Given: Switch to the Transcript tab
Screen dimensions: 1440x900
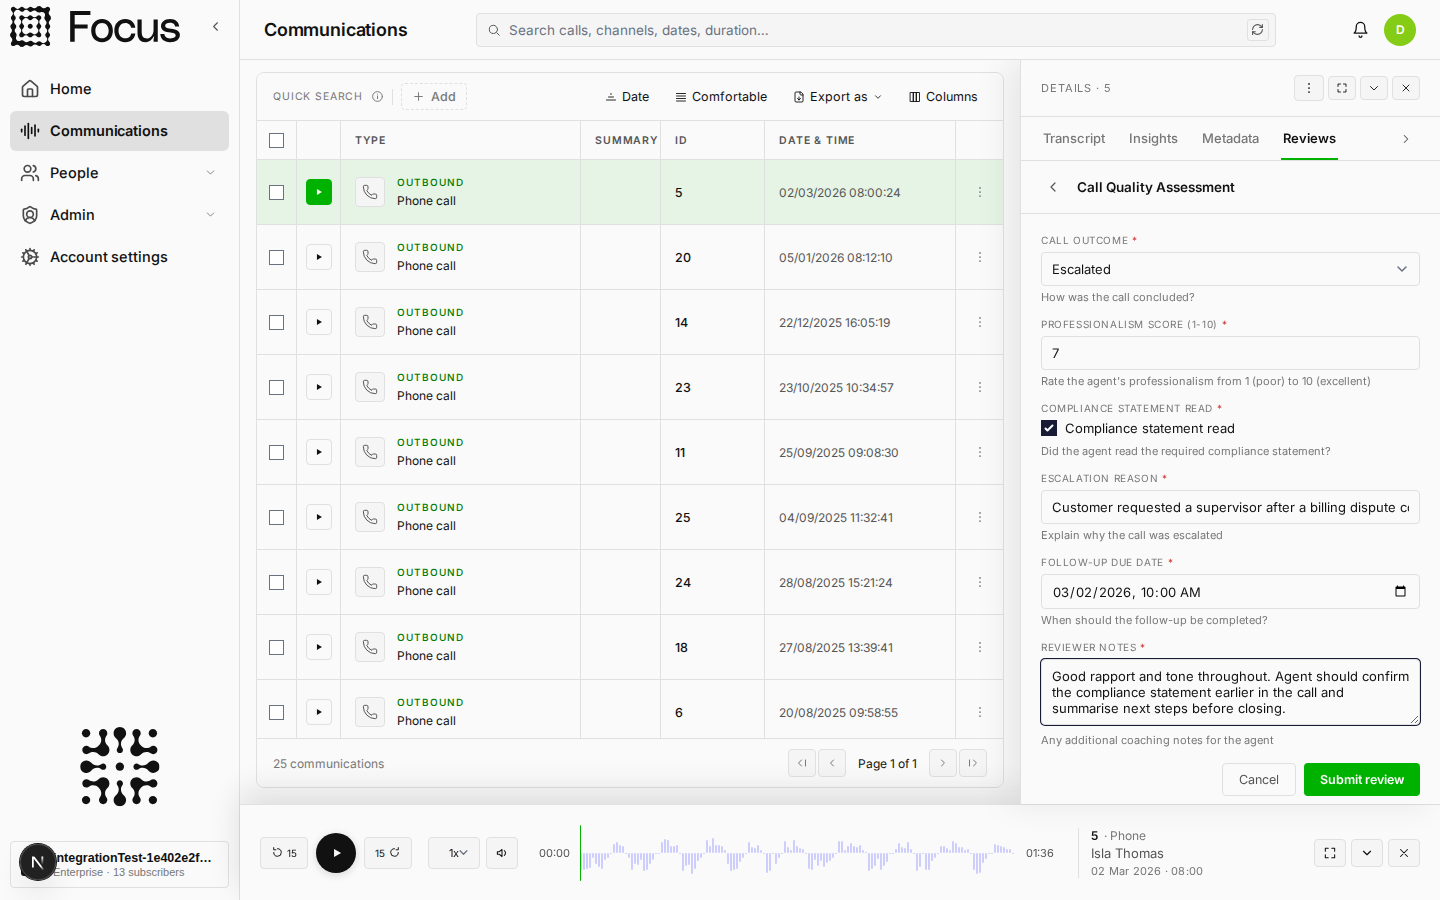Looking at the screenshot, I should click(1074, 139).
